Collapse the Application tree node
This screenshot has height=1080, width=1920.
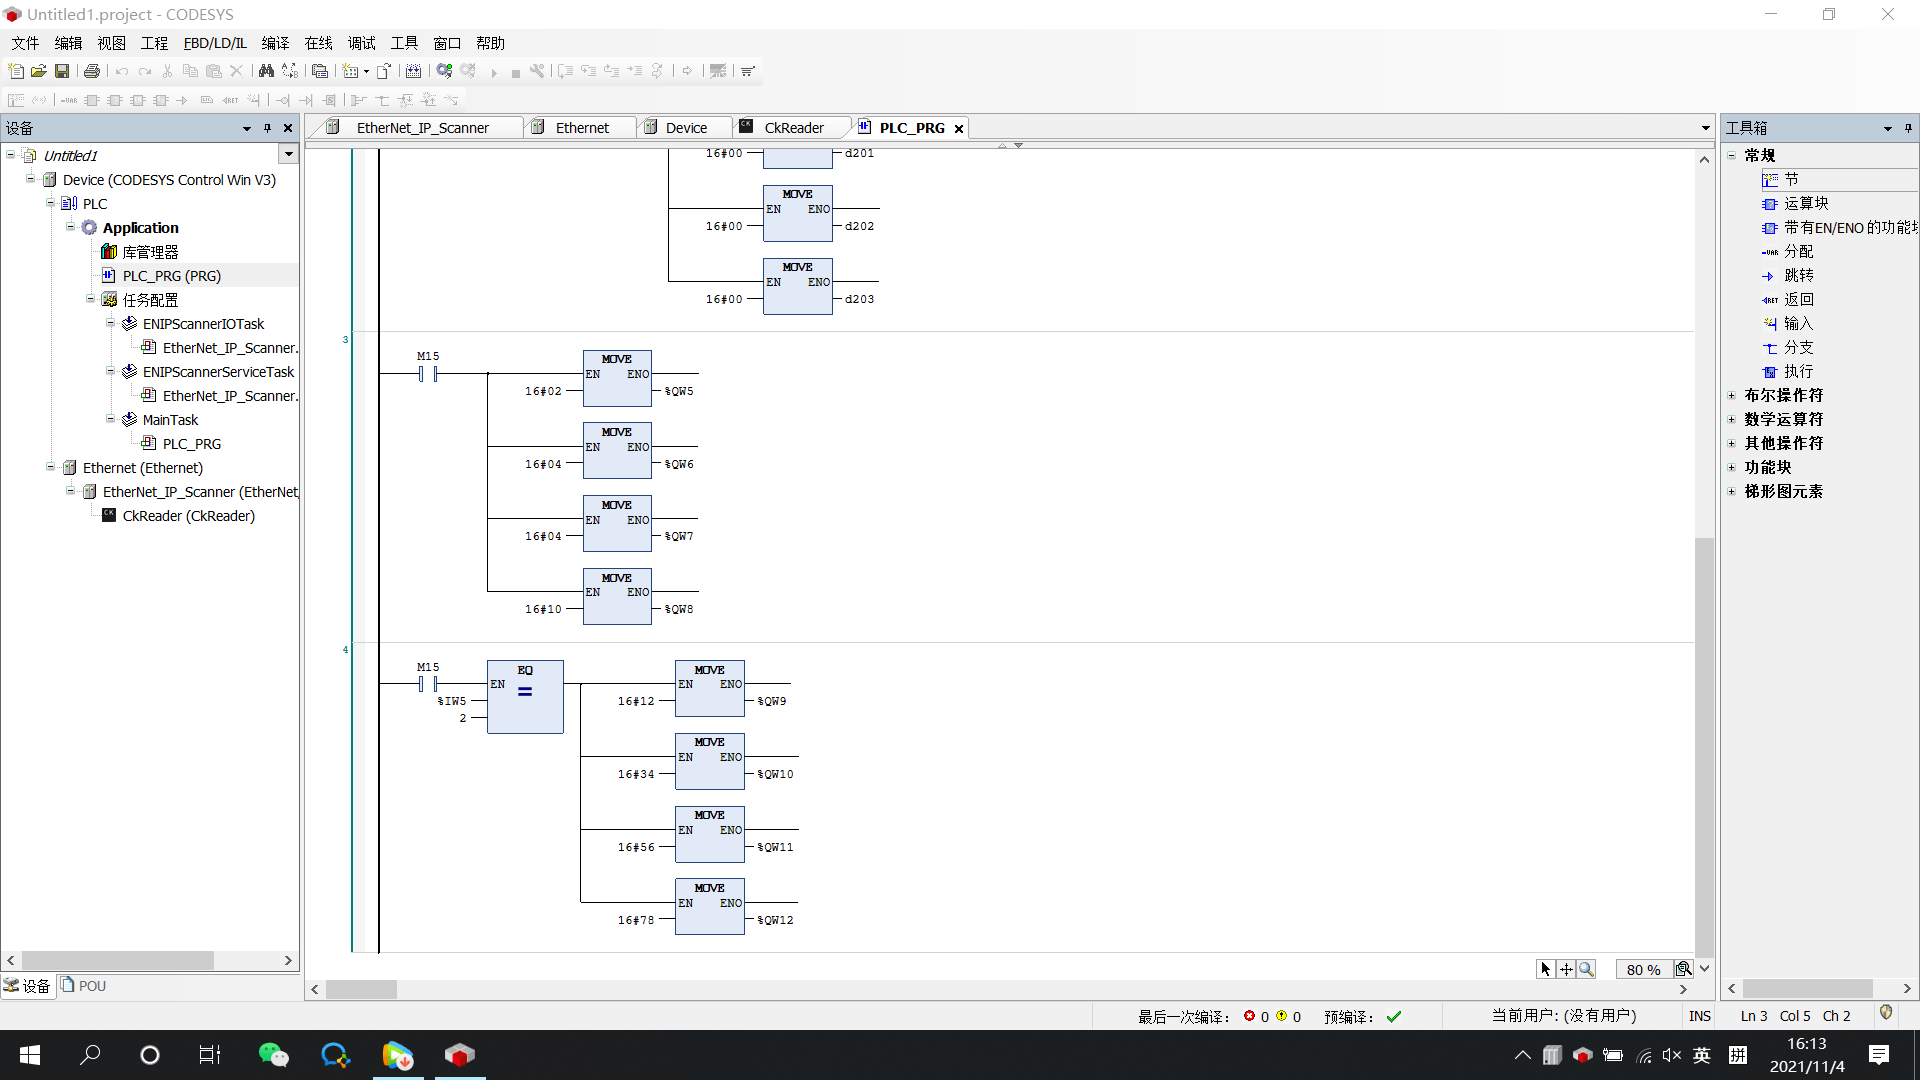pos(71,227)
